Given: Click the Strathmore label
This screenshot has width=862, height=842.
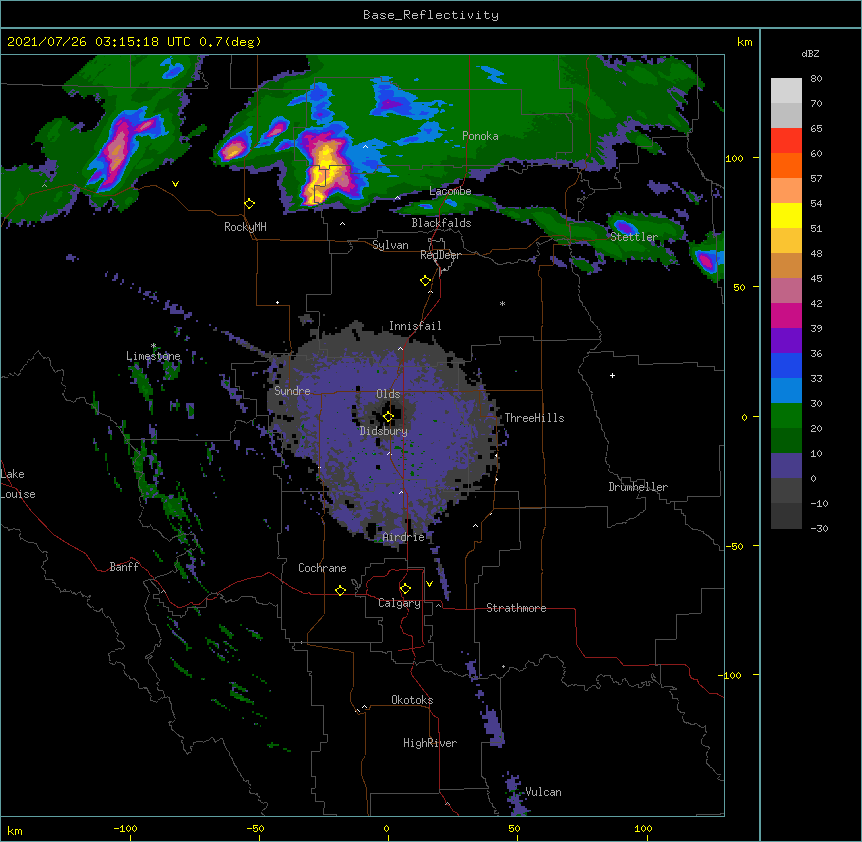Looking at the screenshot, I should pos(516,608).
